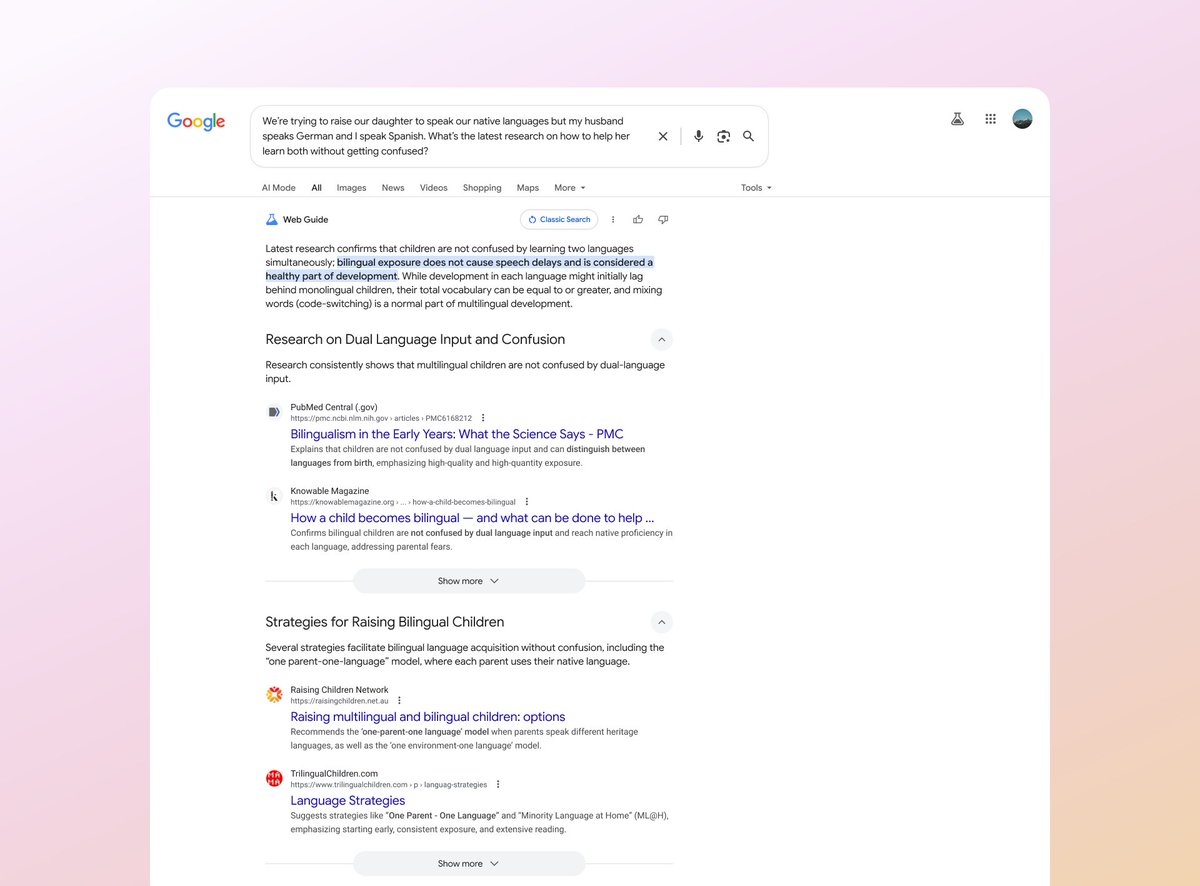This screenshot has height=886, width=1200.
Task: Open the AI Mode tab
Action: (278, 187)
